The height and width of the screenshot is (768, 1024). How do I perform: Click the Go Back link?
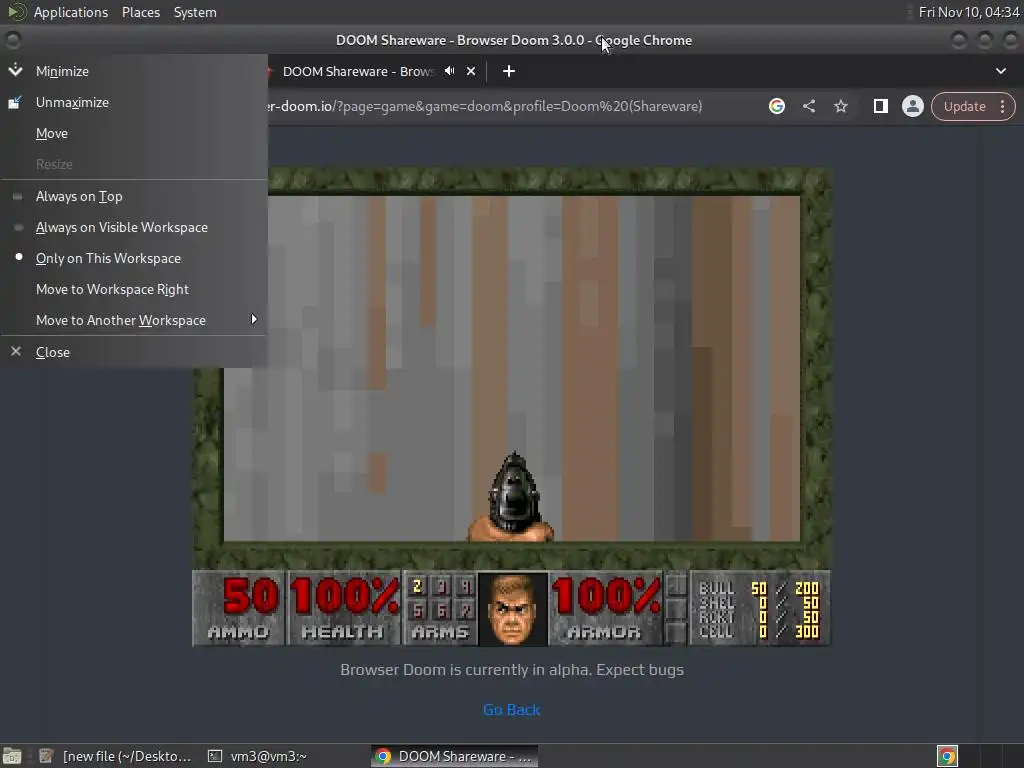tap(511, 709)
